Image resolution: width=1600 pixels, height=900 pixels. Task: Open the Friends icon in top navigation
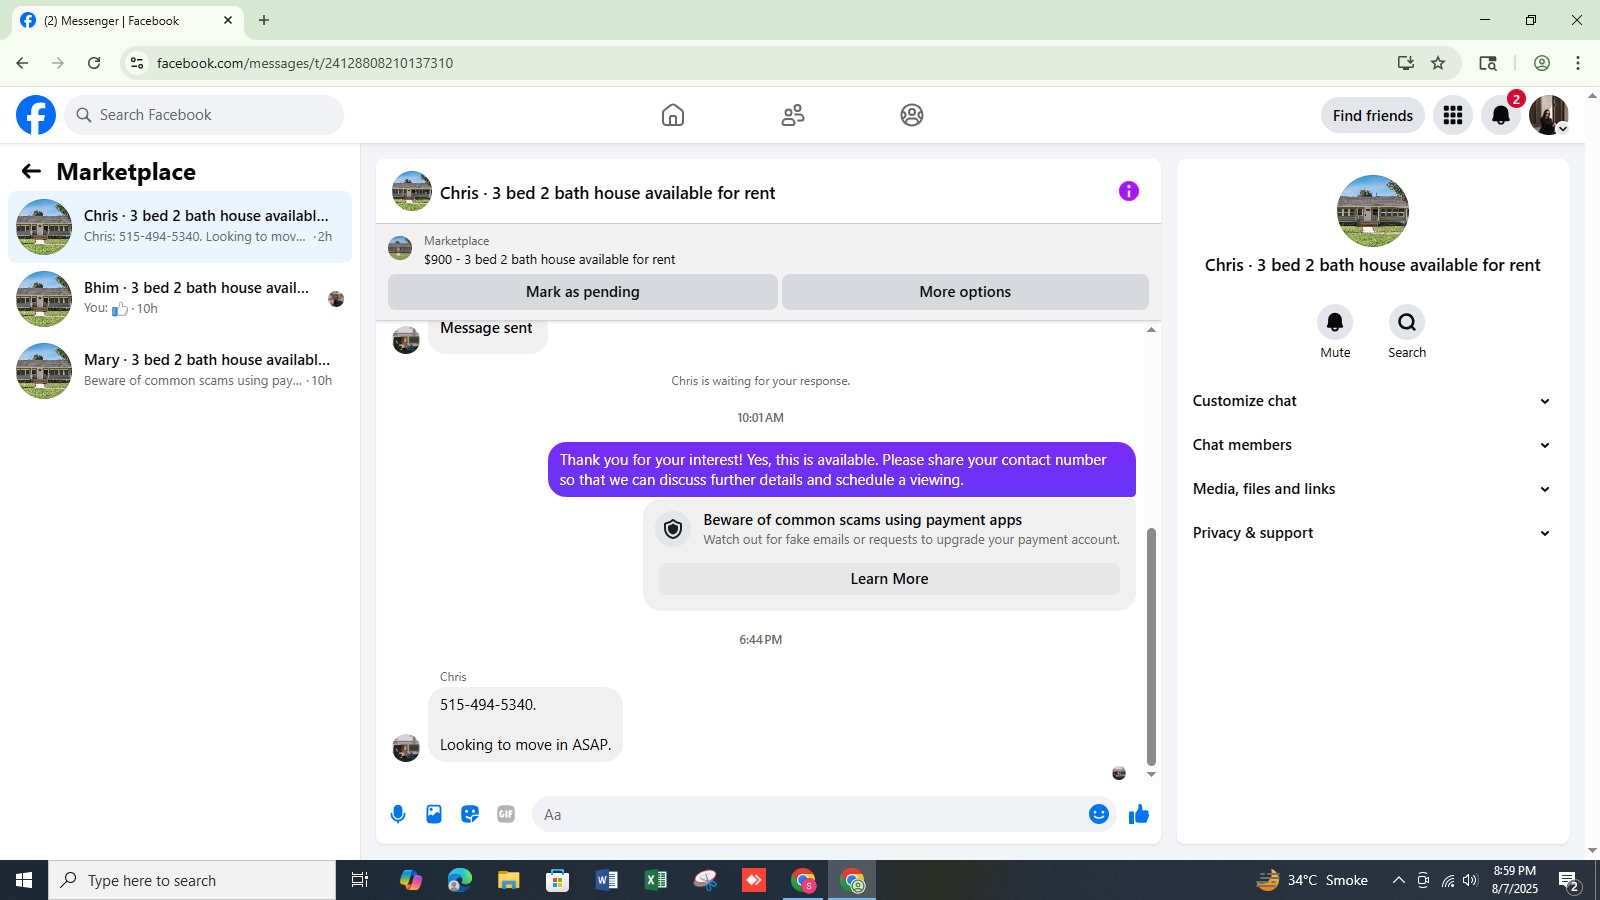pyautogui.click(x=793, y=115)
